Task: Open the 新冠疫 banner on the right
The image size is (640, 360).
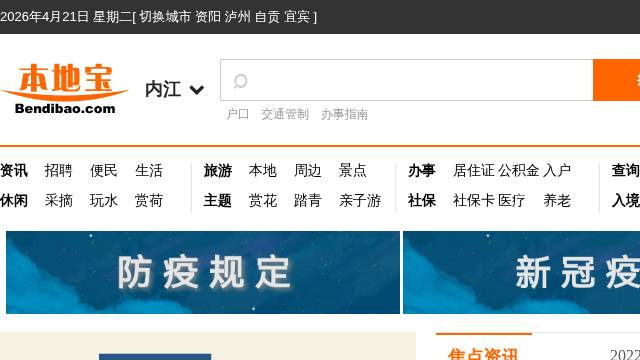Action: (x=522, y=272)
